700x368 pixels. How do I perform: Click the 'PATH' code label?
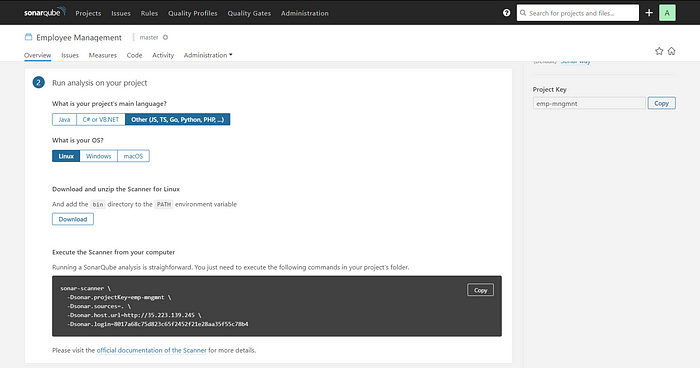(x=164, y=205)
